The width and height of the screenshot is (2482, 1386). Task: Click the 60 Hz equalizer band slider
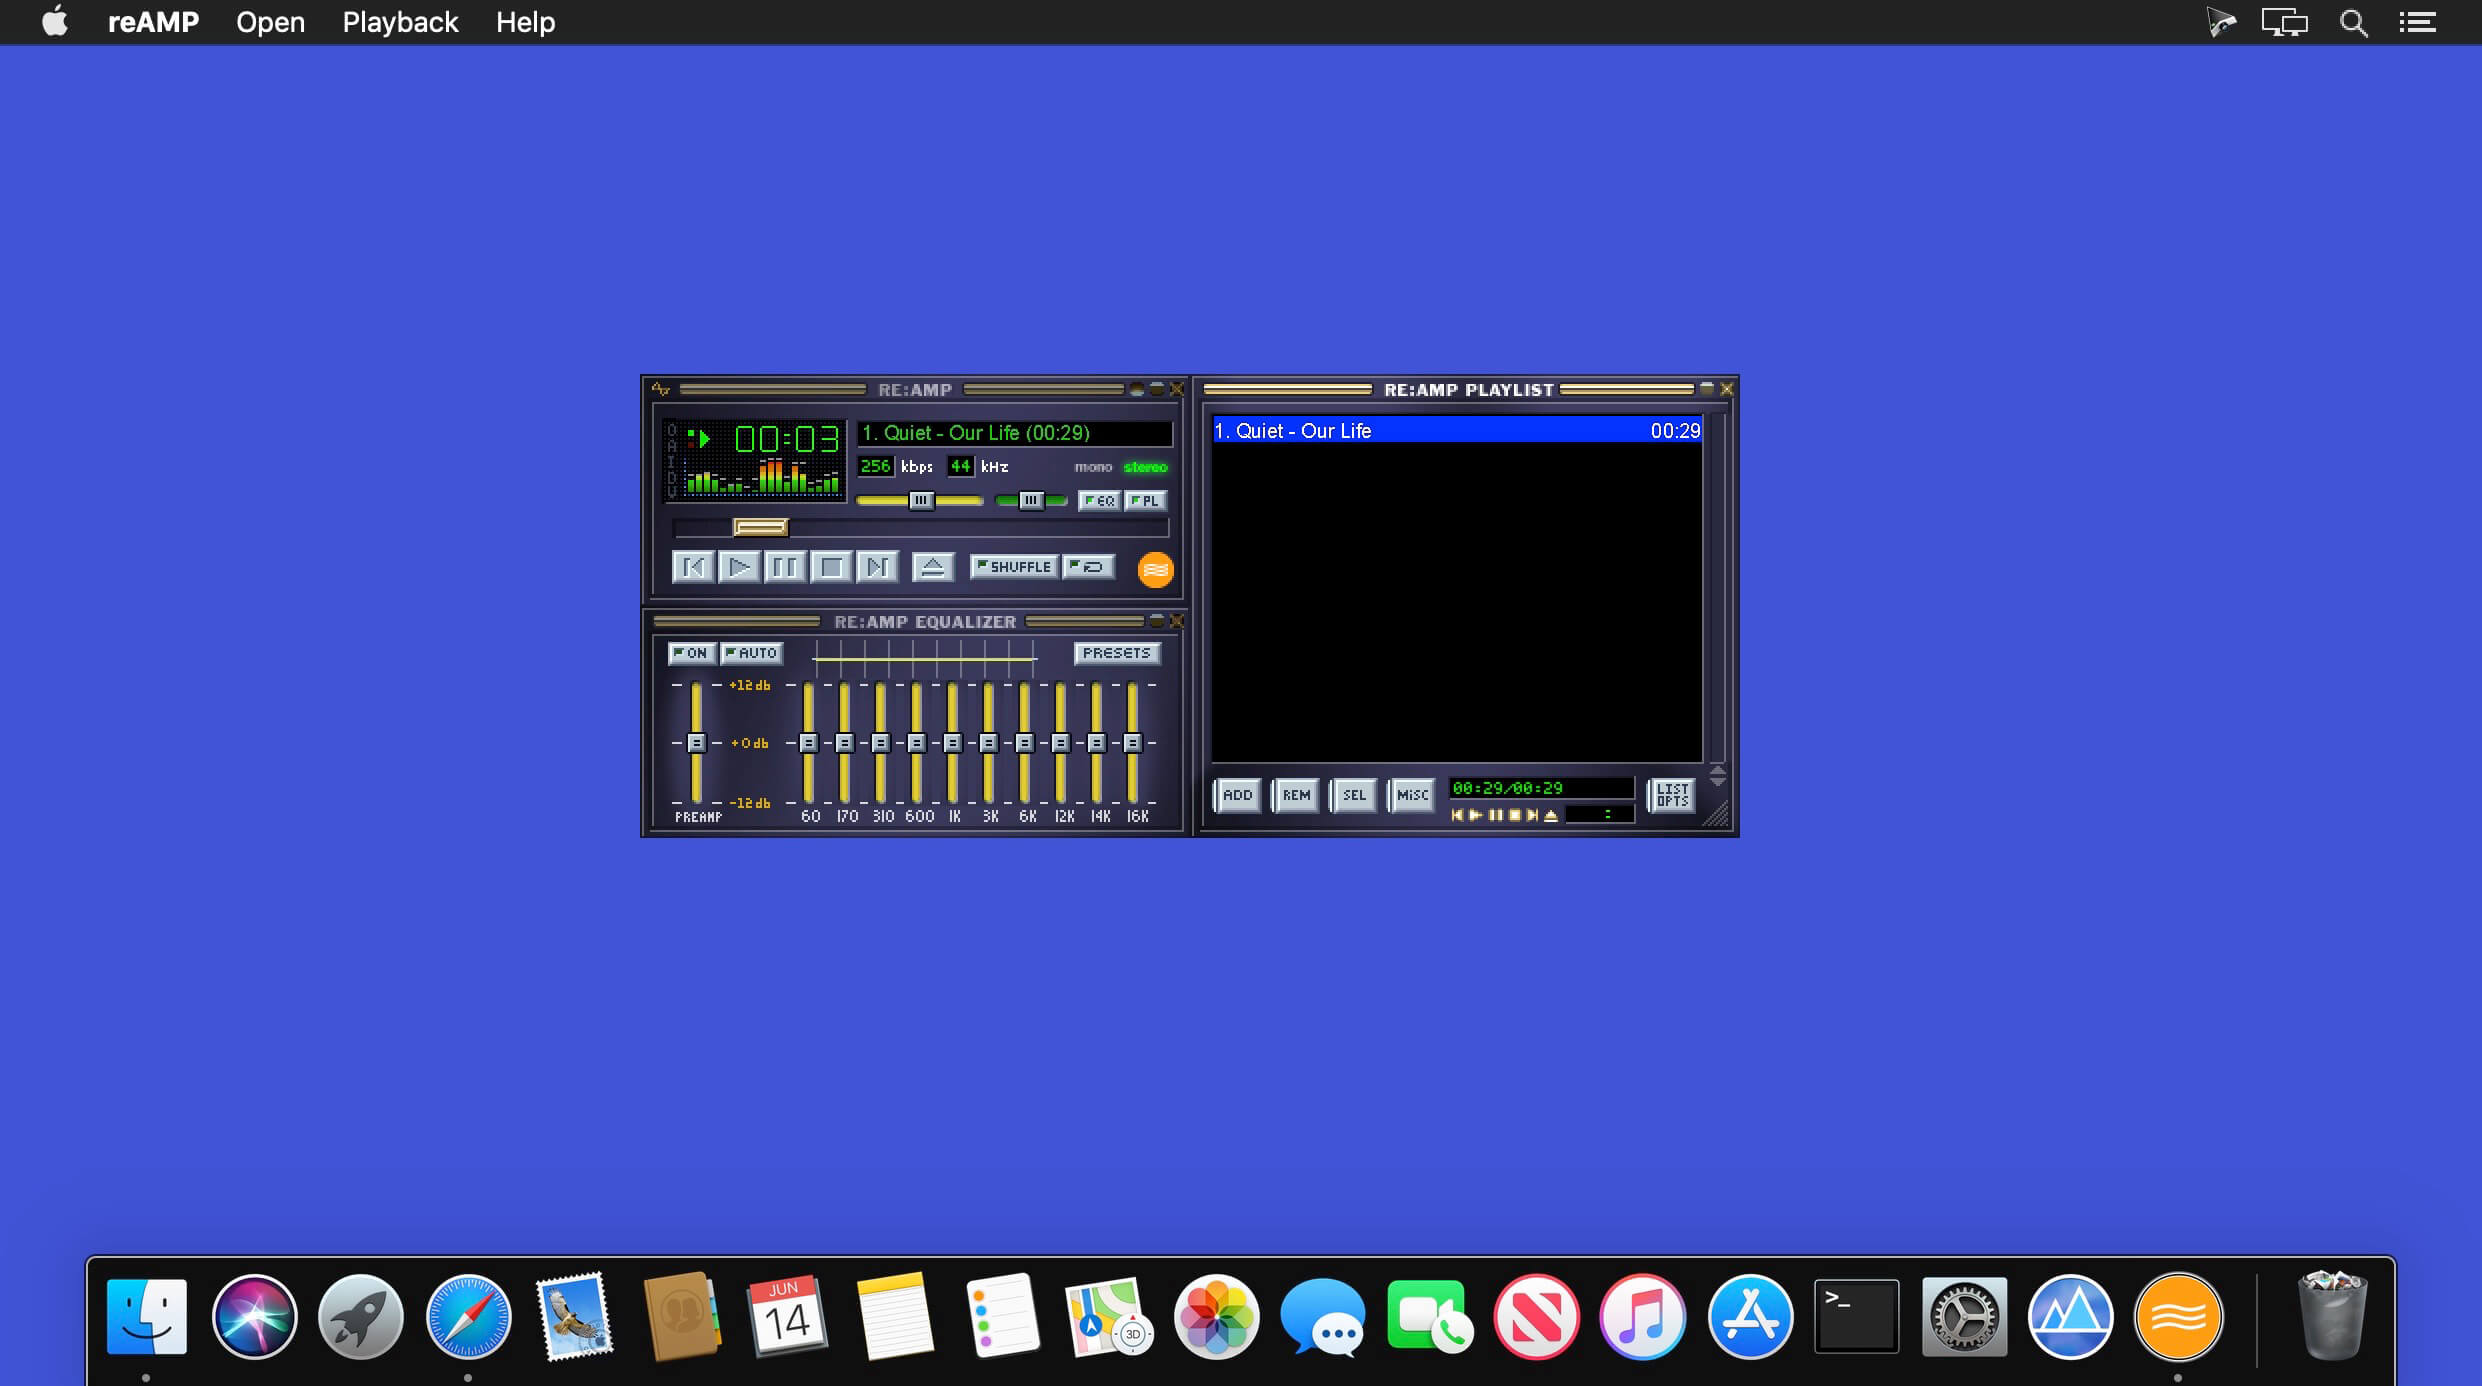click(808, 743)
